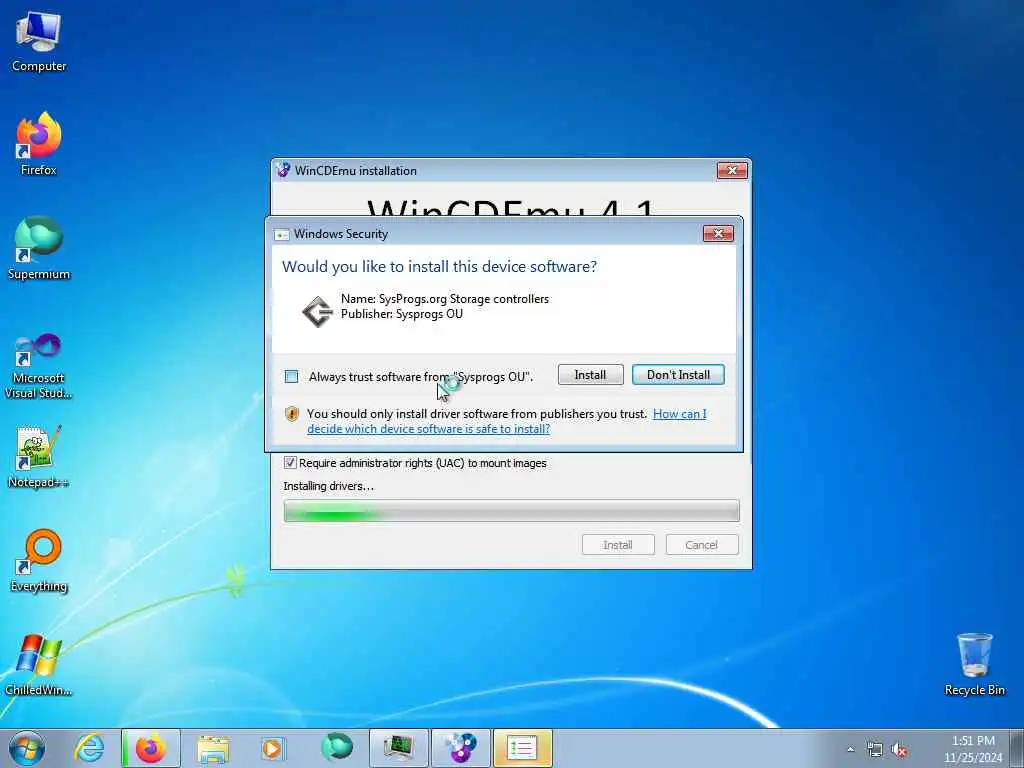The height and width of the screenshot is (768, 1024).
Task: Click the WinCDEmu installation title bar icon
Action: click(283, 170)
